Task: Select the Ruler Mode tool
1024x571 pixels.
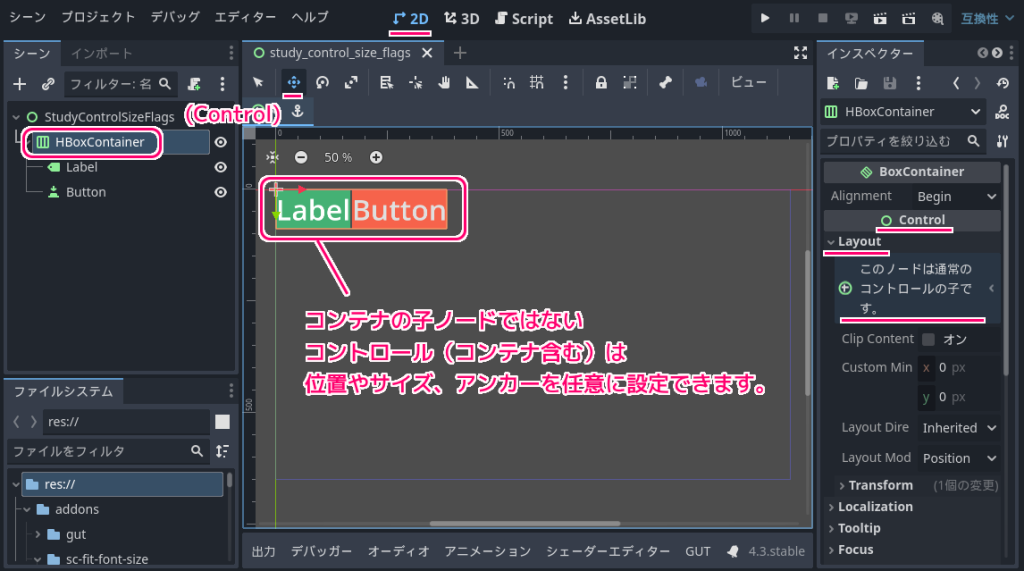Action: click(x=472, y=82)
